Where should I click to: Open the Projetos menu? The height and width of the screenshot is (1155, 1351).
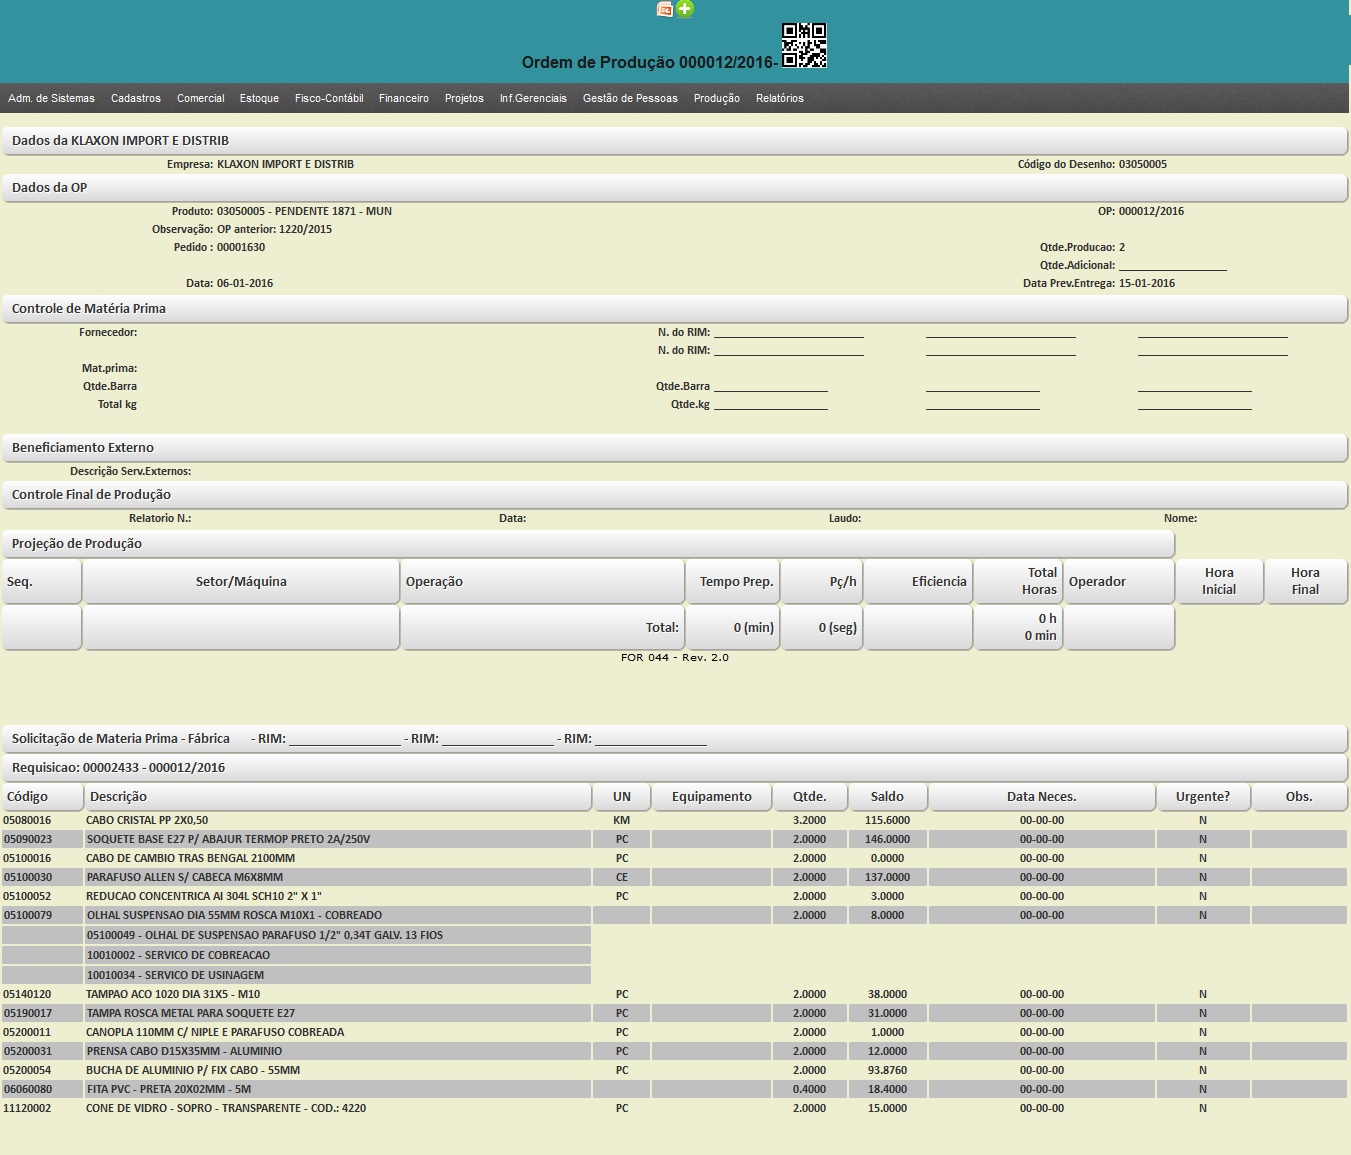(464, 98)
